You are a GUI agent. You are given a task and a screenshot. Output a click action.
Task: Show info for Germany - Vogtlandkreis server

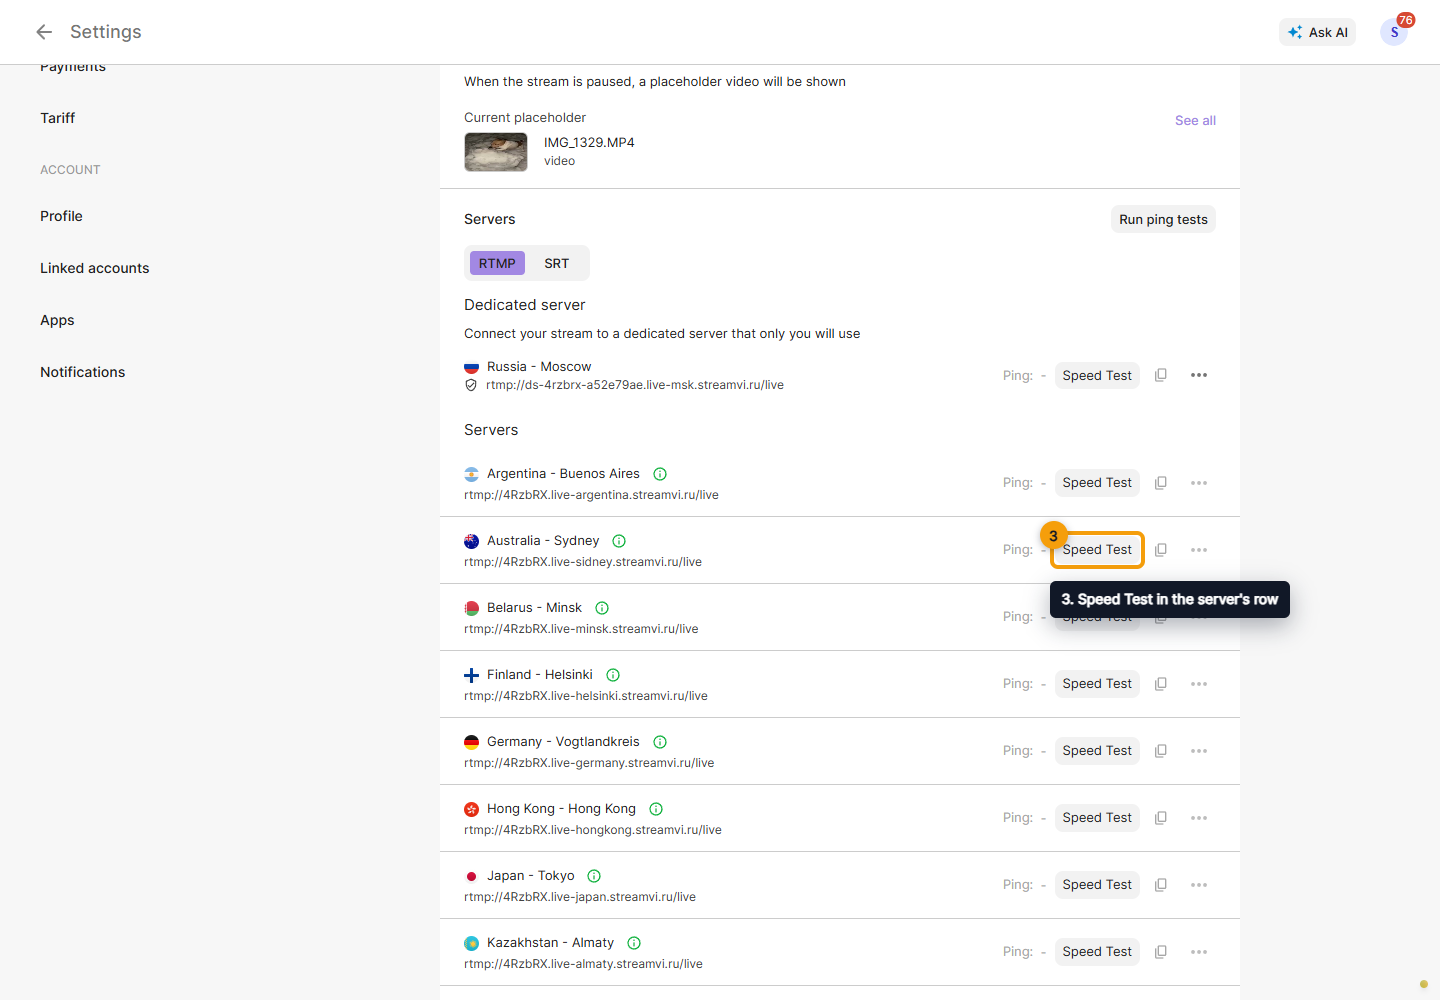pyautogui.click(x=660, y=742)
